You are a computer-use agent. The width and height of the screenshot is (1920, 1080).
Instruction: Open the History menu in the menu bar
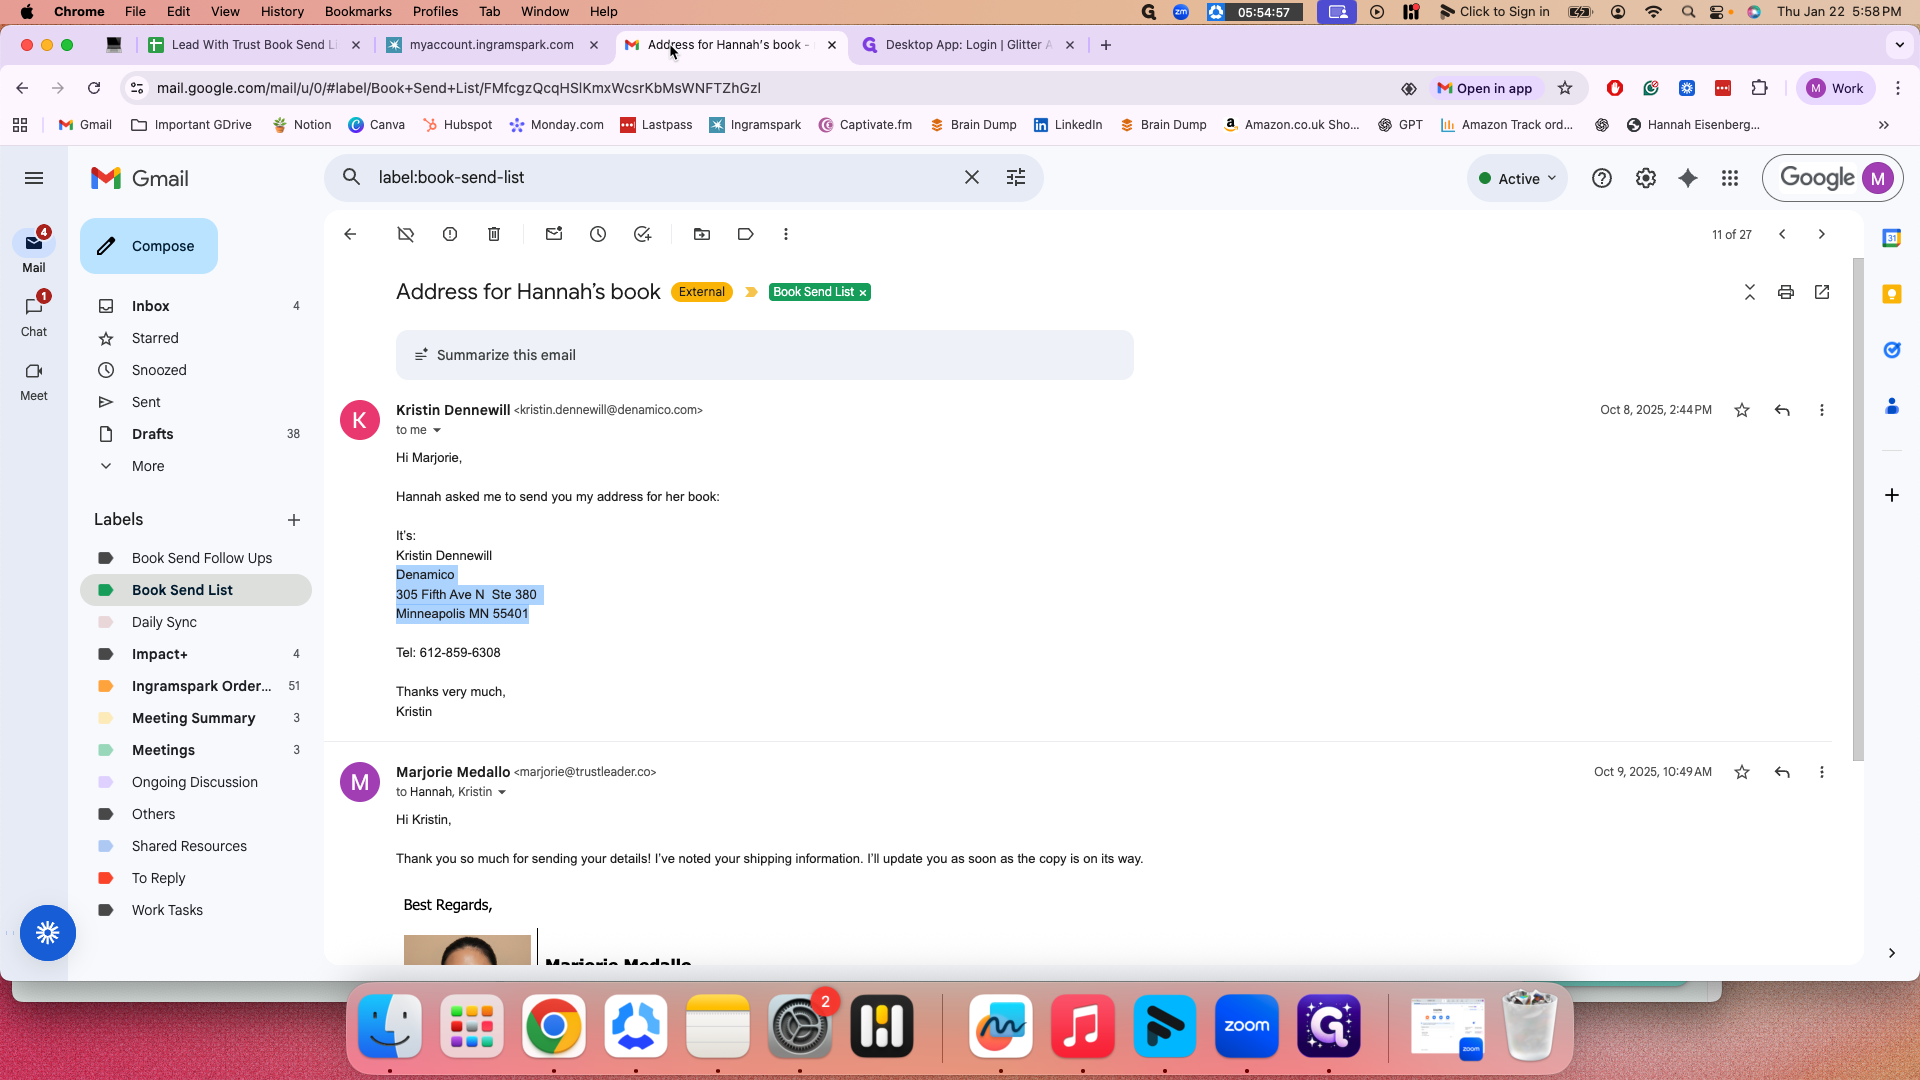pos(282,12)
